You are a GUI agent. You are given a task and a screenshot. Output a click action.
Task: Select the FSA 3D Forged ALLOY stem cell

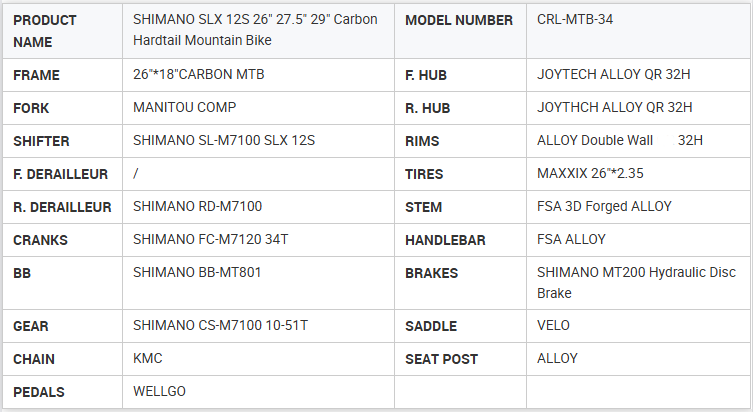pos(604,207)
